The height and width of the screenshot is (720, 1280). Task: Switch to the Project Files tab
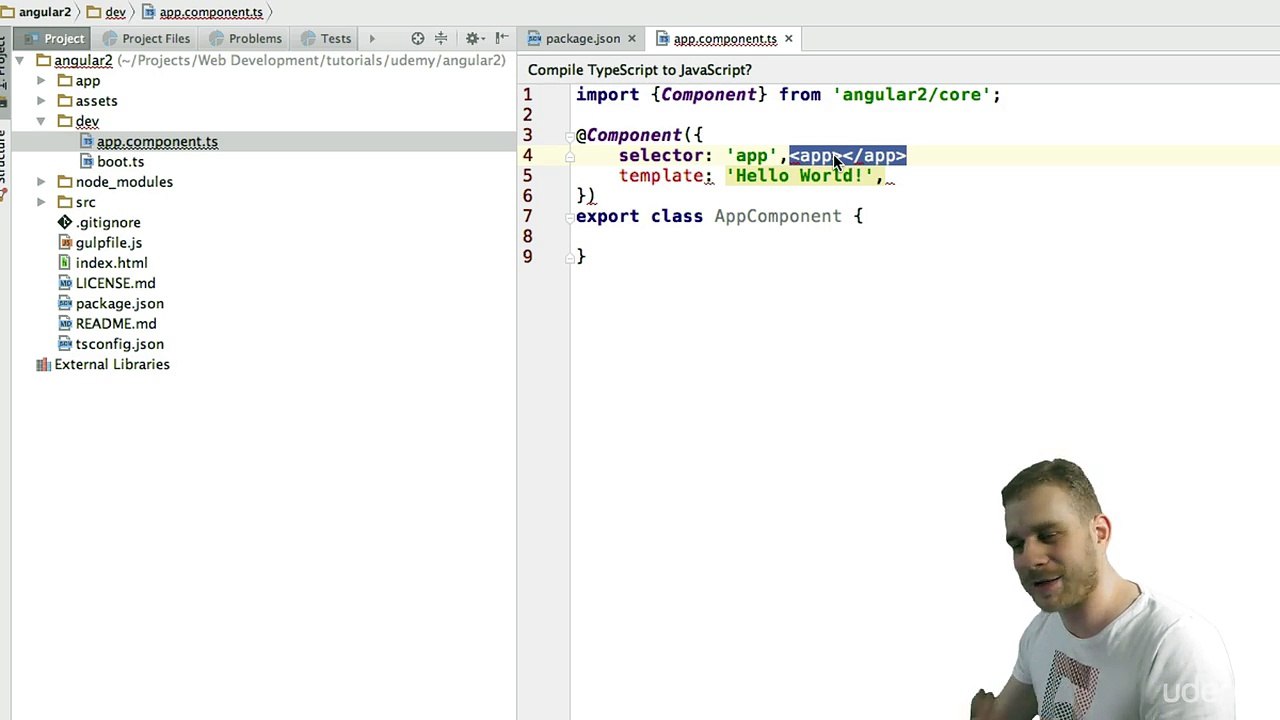[146, 38]
